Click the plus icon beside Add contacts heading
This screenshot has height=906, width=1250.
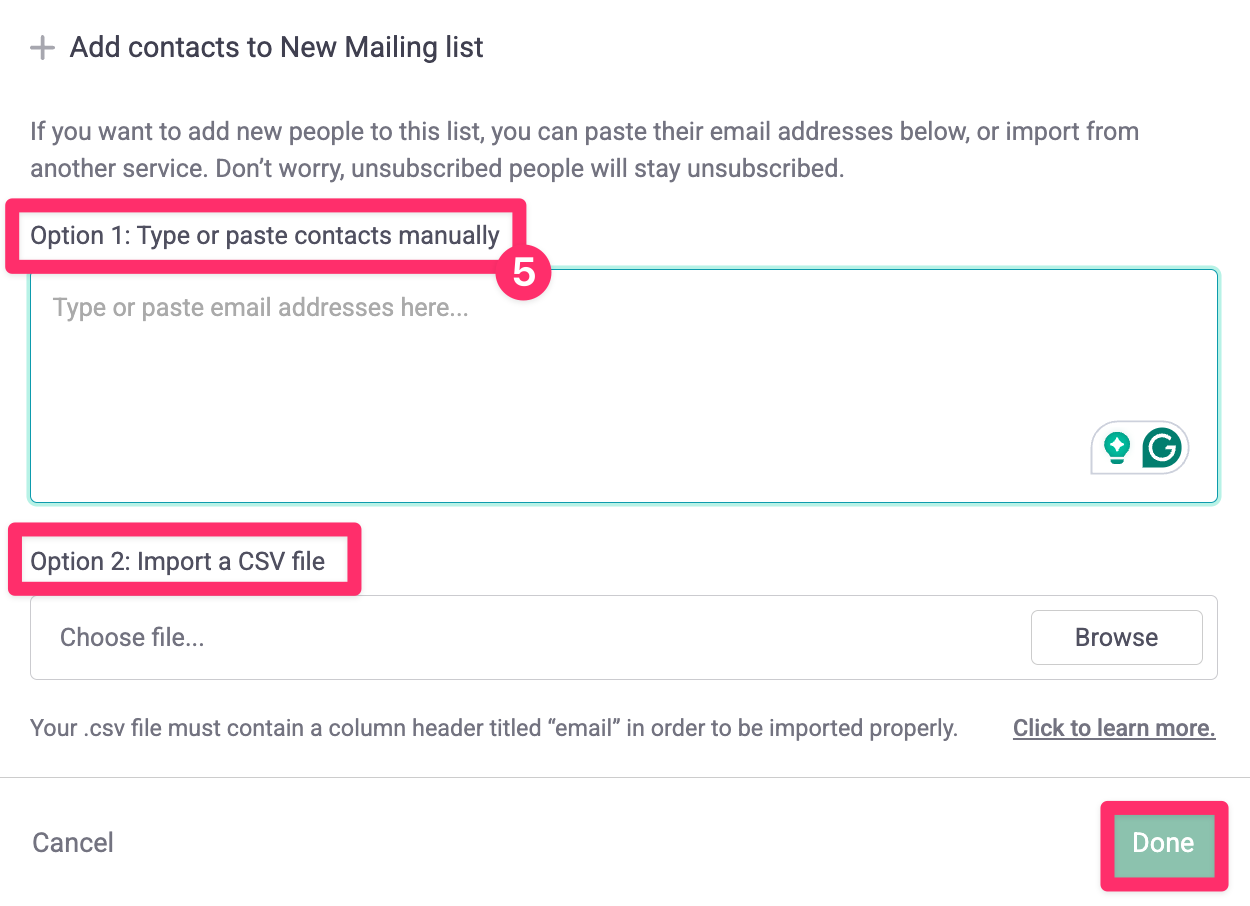tap(42, 48)
